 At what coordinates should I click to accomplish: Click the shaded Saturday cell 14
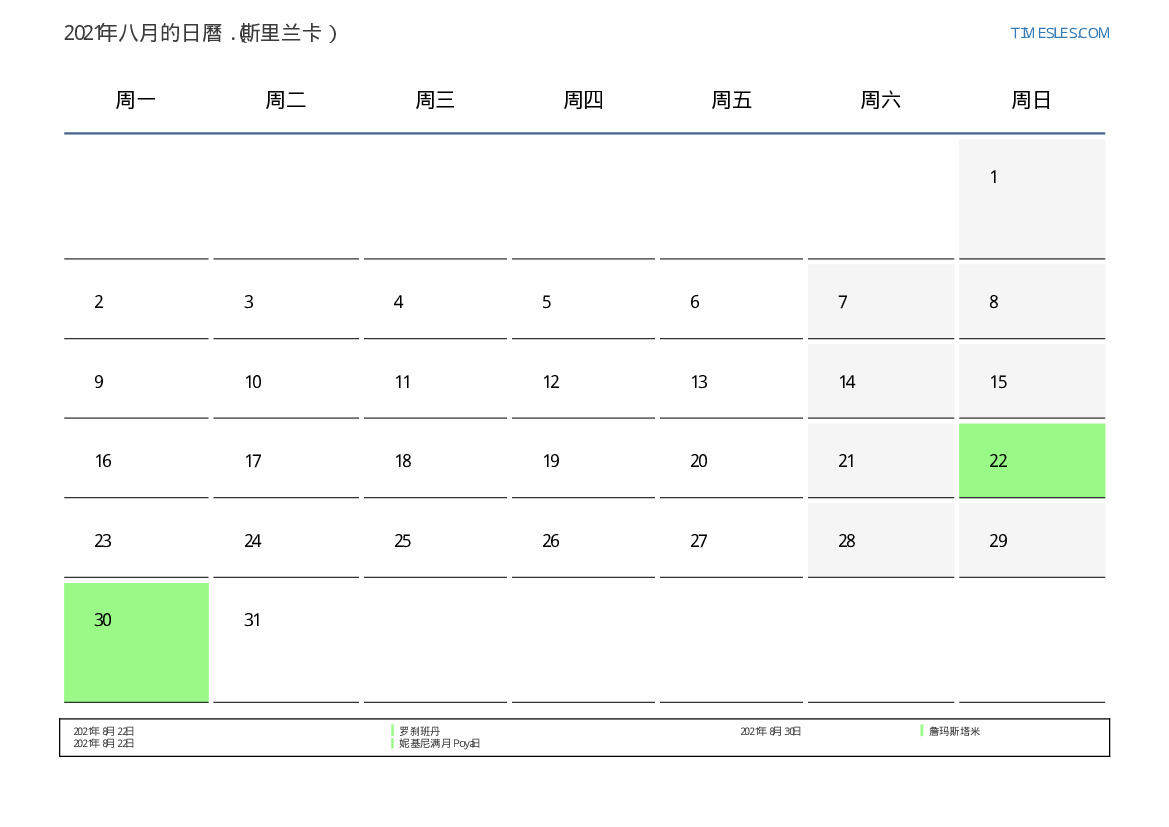pos(880,381)
